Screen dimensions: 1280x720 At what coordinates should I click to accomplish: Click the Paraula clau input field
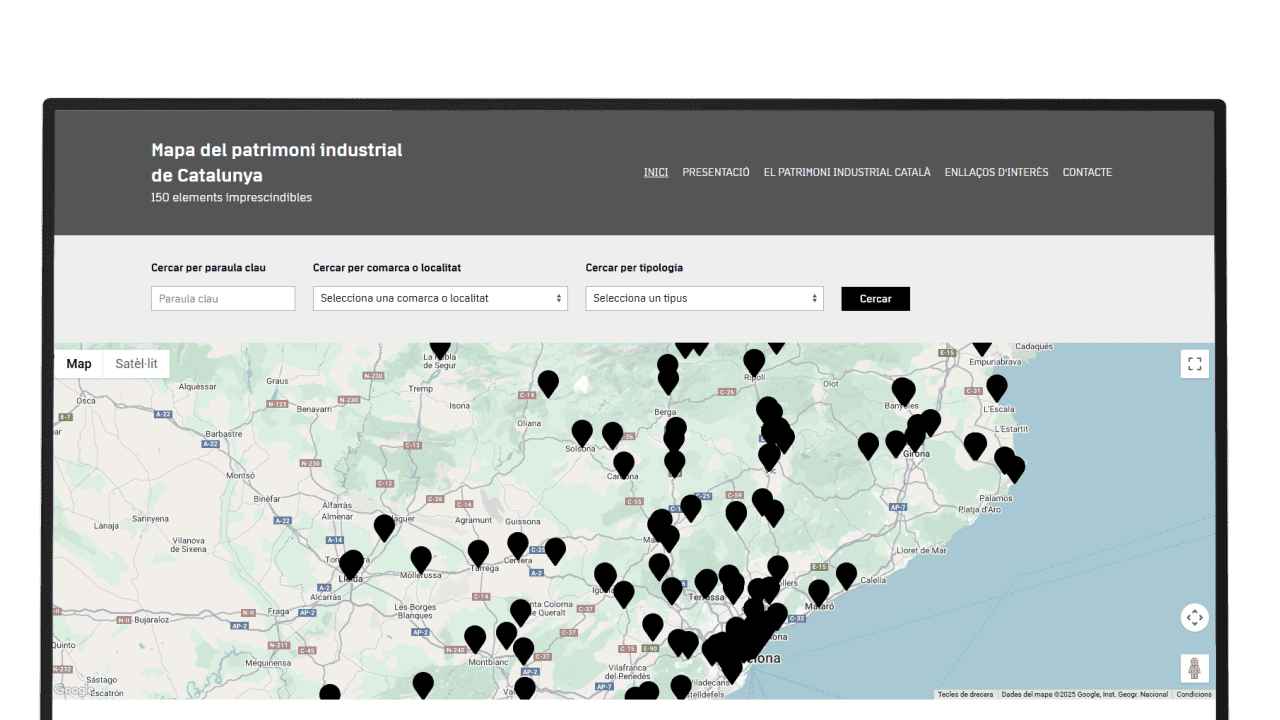click(x=223, y=298)
